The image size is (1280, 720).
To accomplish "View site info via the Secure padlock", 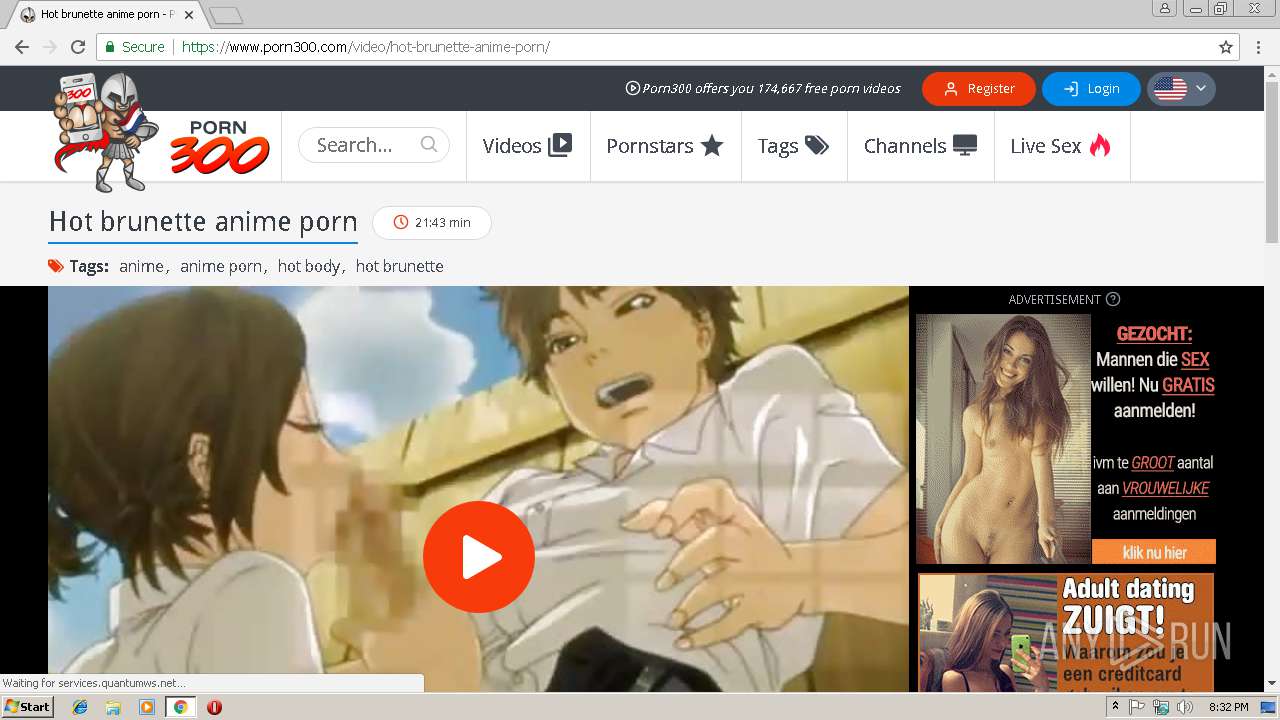I will click(x=134, y=47).
